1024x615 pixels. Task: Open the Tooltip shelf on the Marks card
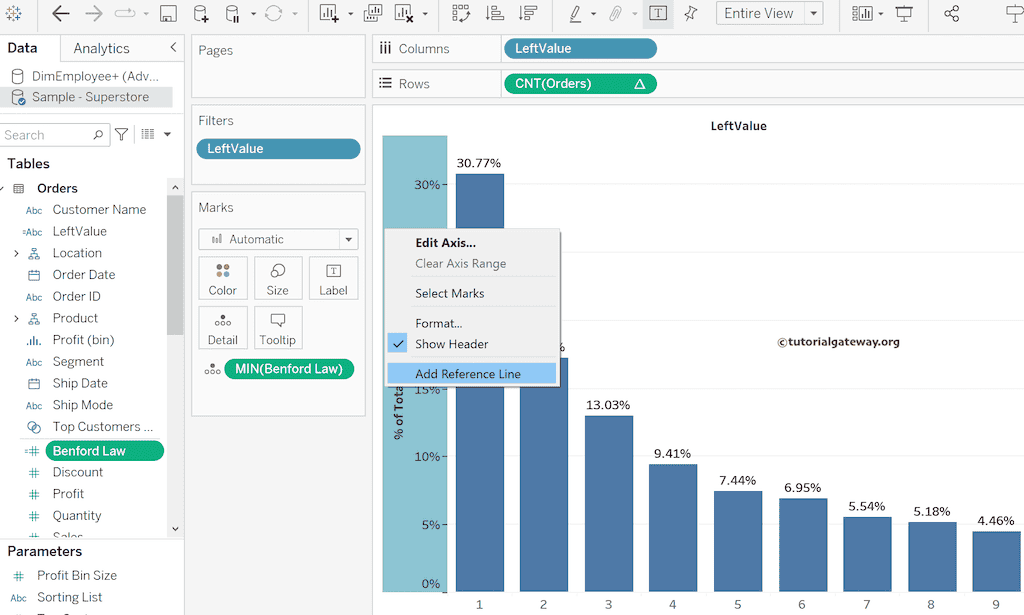click(x=278, y=327)
